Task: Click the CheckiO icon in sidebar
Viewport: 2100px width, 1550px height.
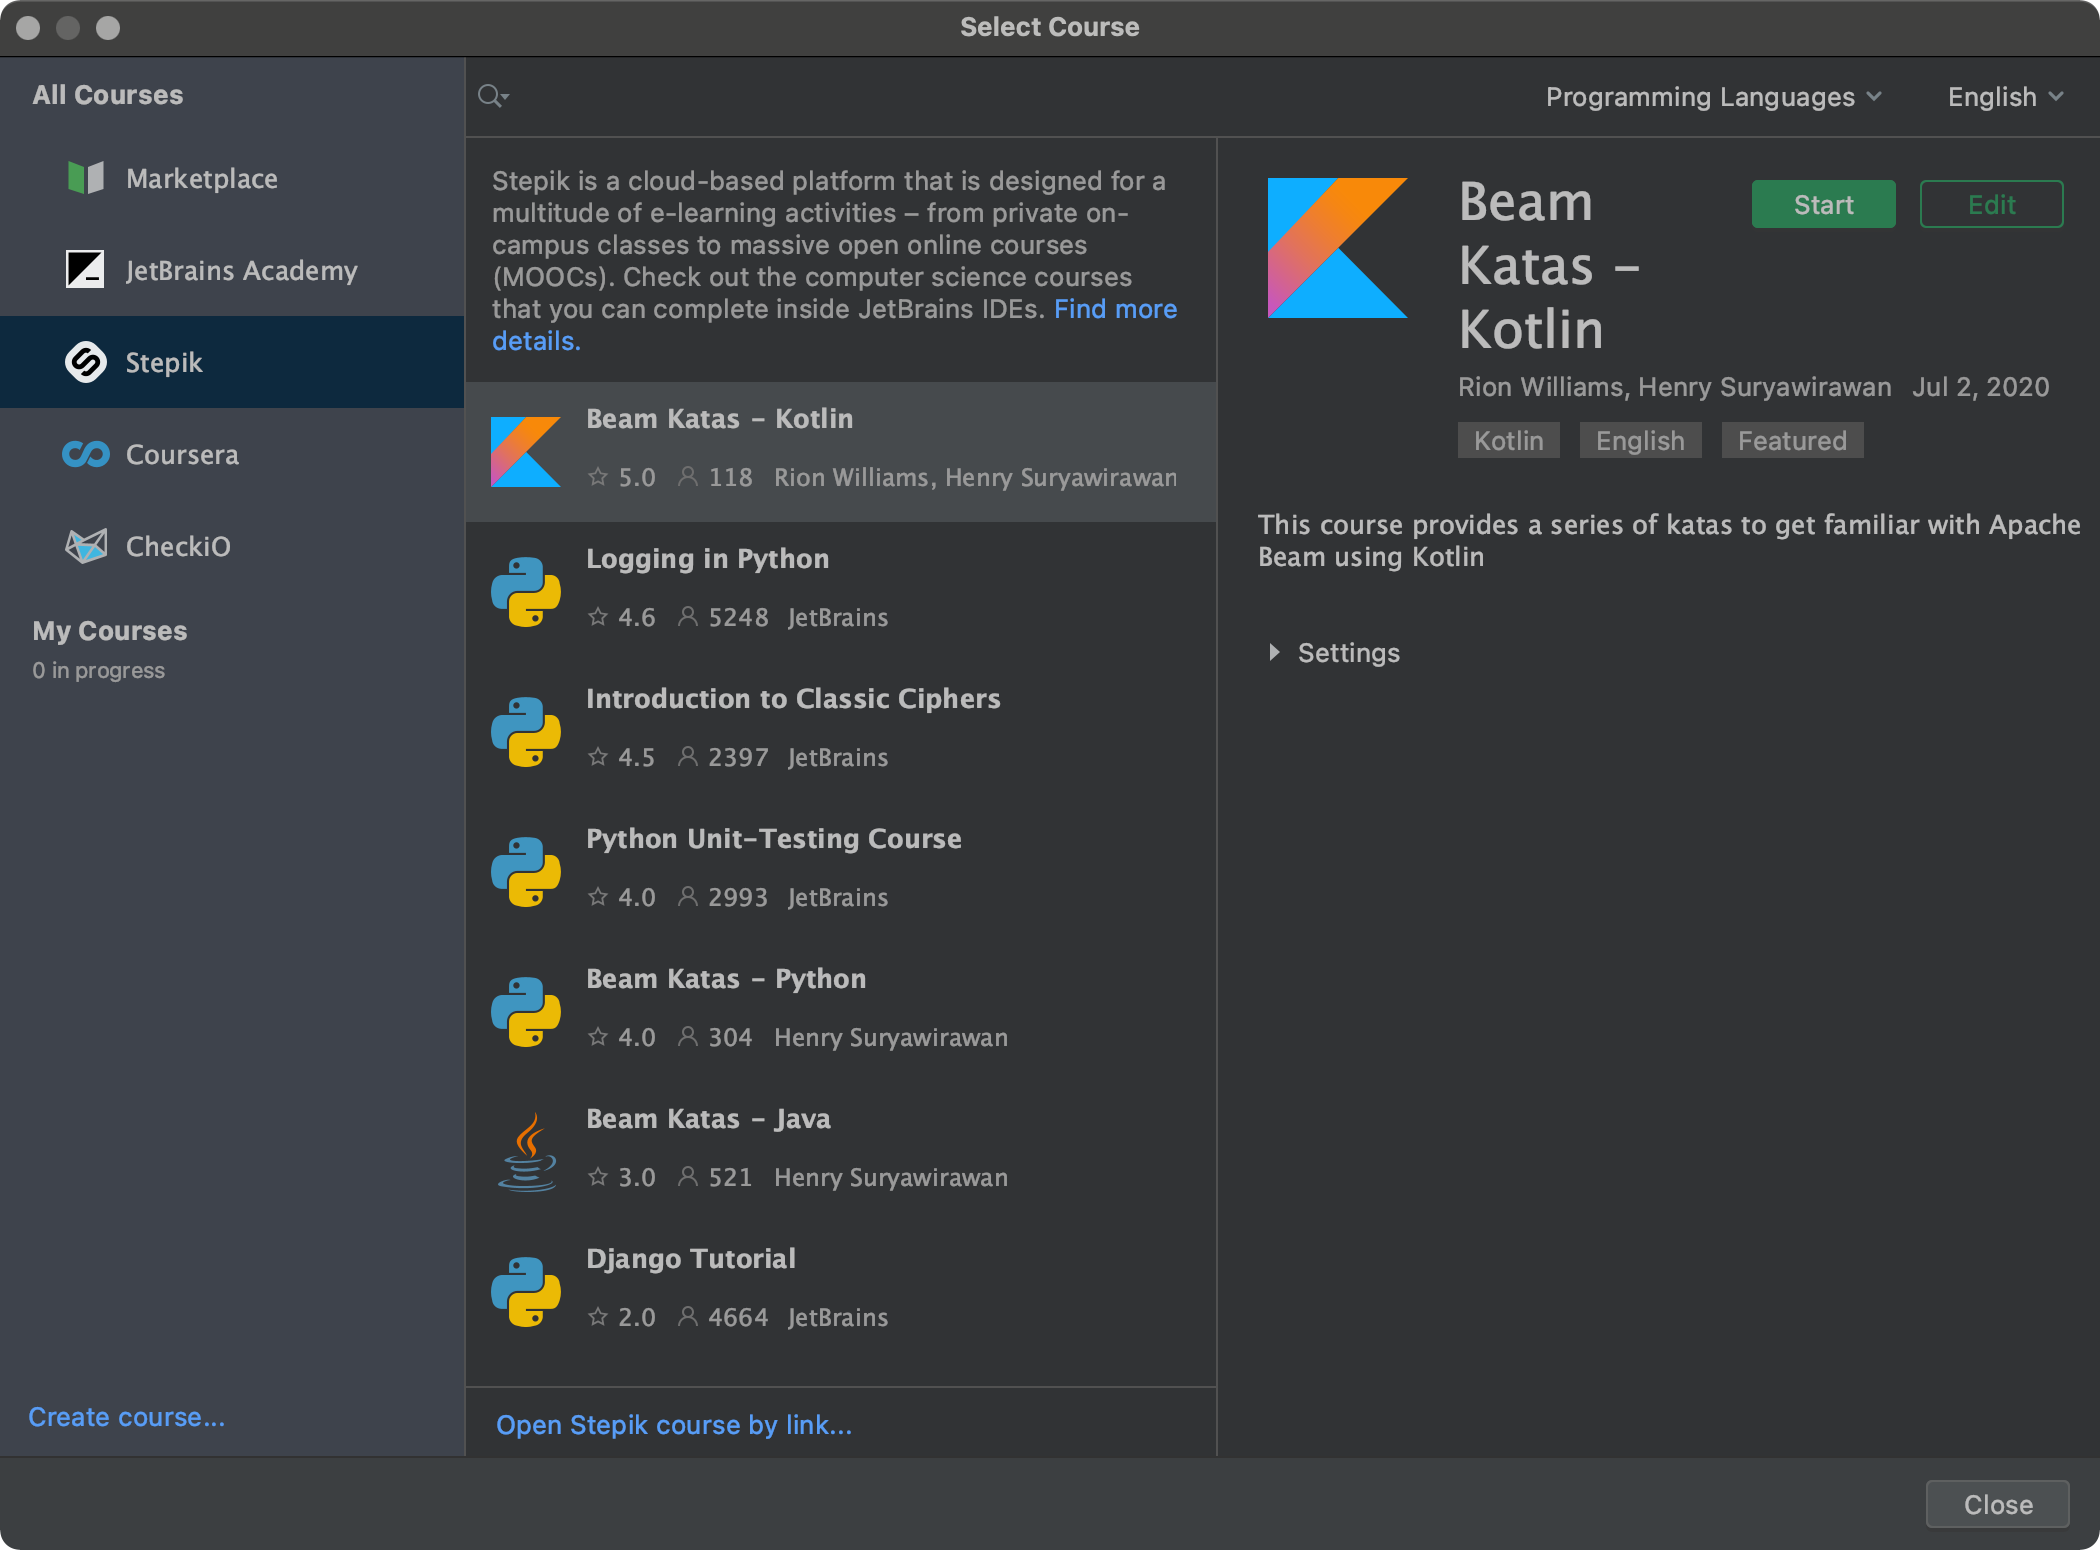Action: click(x=83, y=546)
